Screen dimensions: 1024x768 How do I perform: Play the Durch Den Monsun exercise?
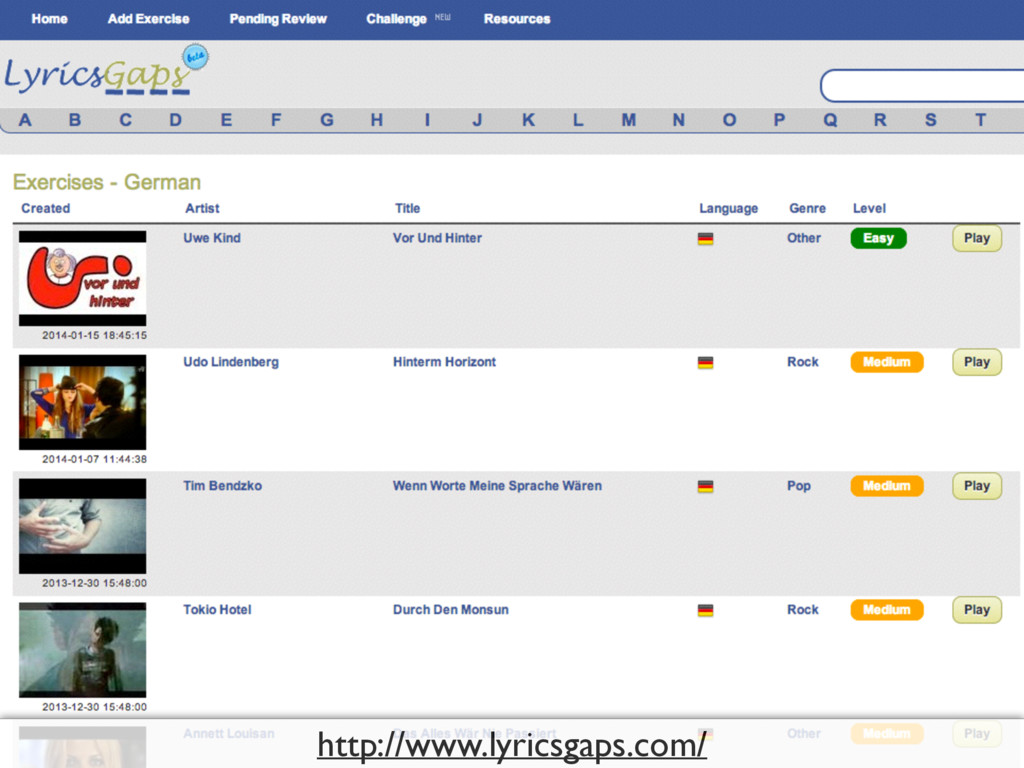977,610
